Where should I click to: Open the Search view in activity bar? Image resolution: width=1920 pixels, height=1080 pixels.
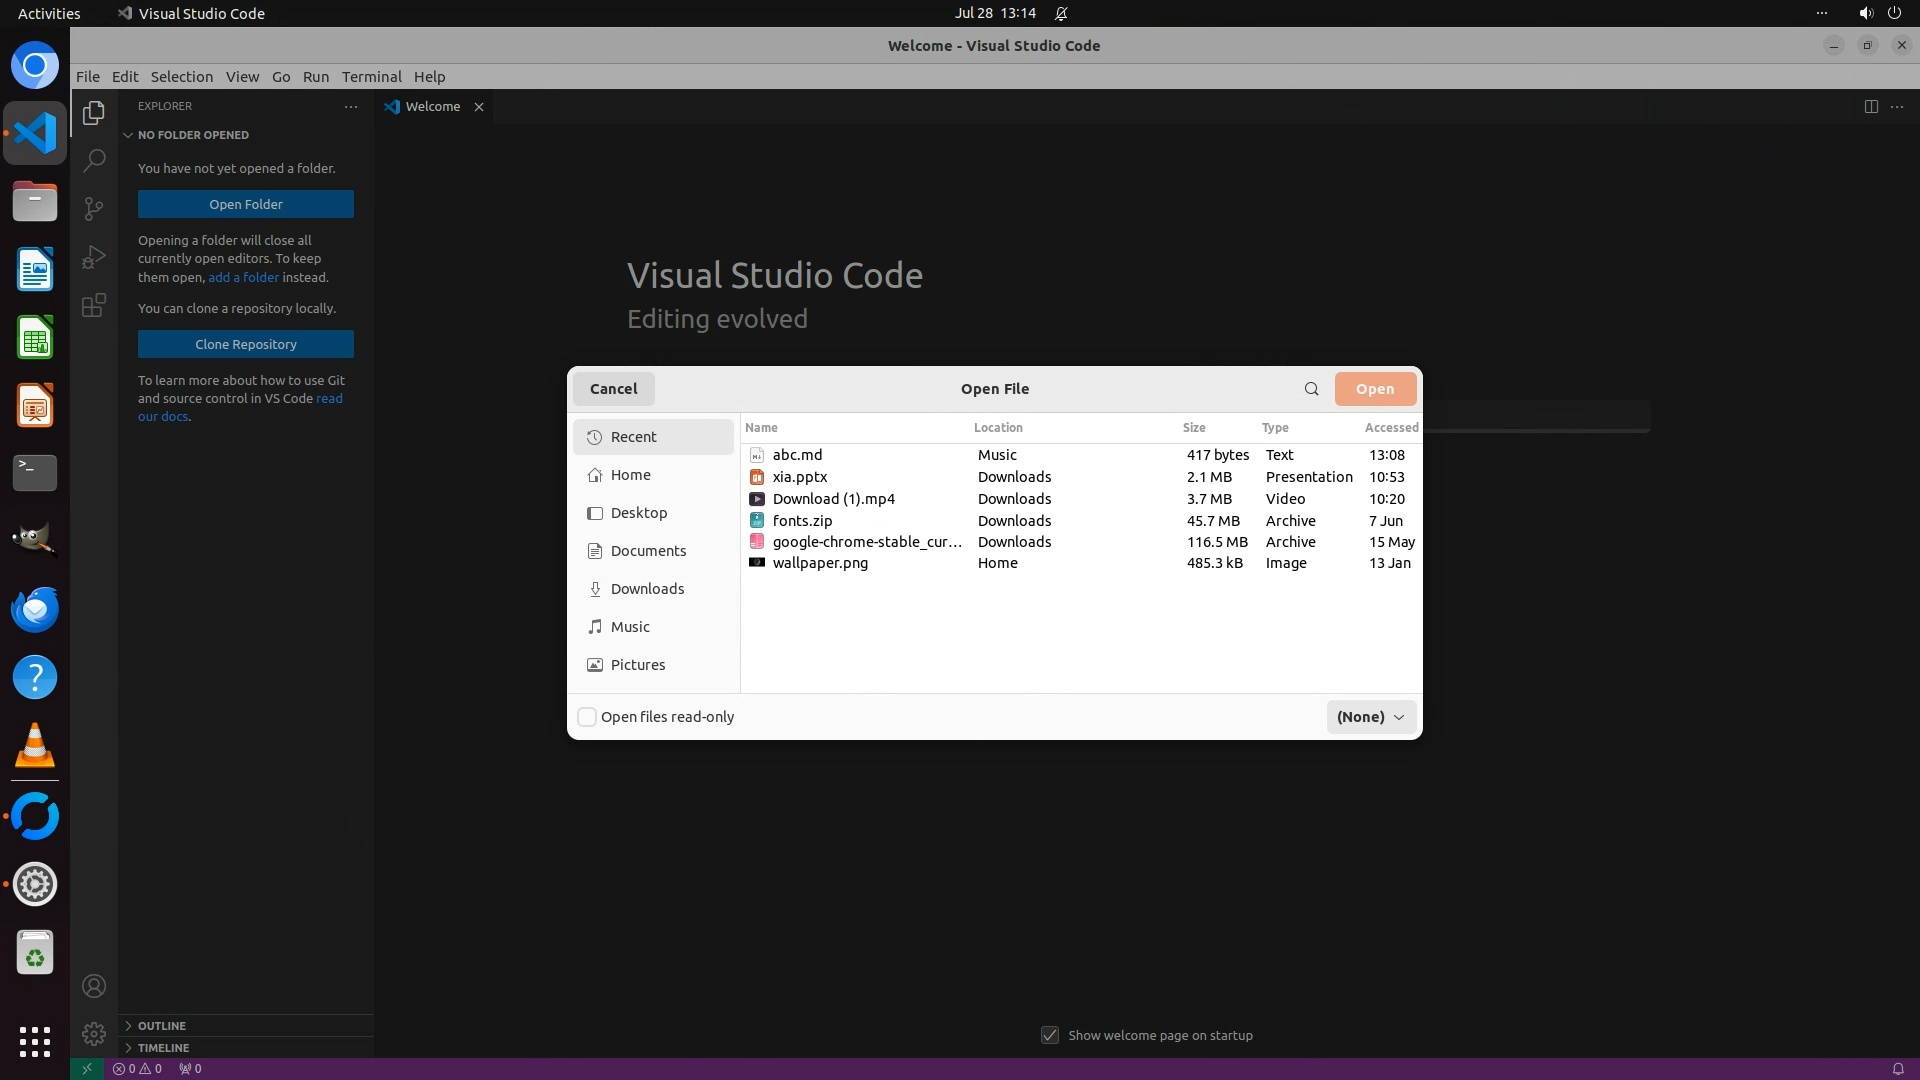pyautogui.click(x=94, y=160)
